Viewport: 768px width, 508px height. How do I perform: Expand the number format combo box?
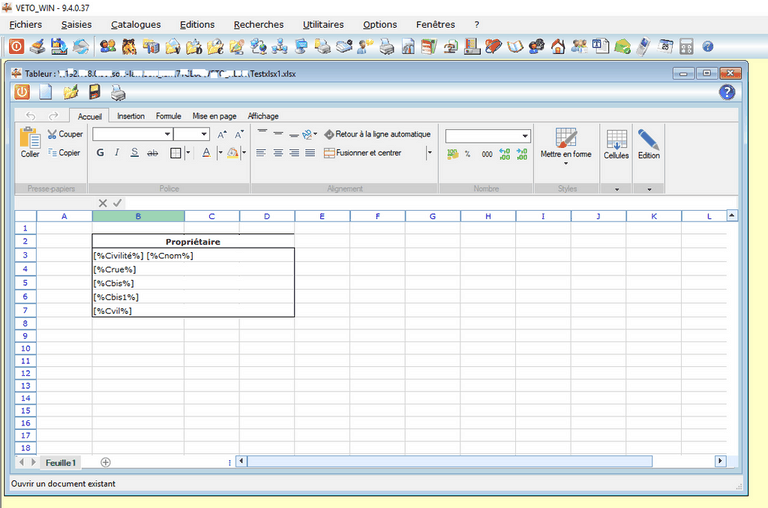click(x=525, y=136)
